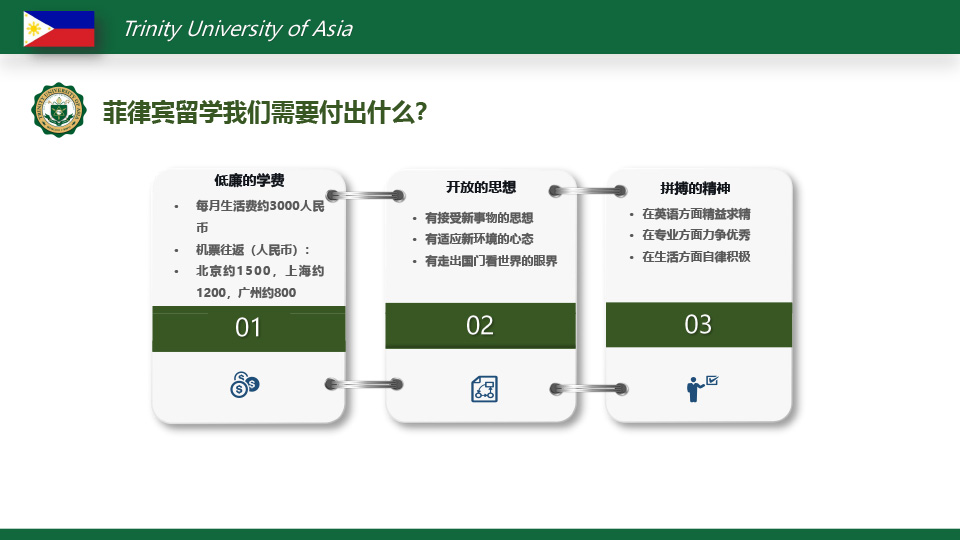
Task: Click the green band numbered 03
Action: pos(699,324)
